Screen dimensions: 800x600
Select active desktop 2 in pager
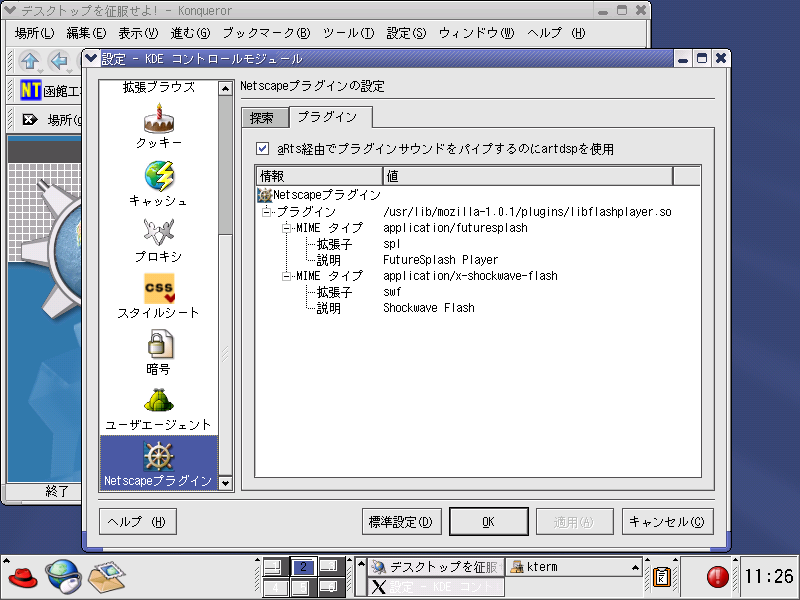(303, 566)
